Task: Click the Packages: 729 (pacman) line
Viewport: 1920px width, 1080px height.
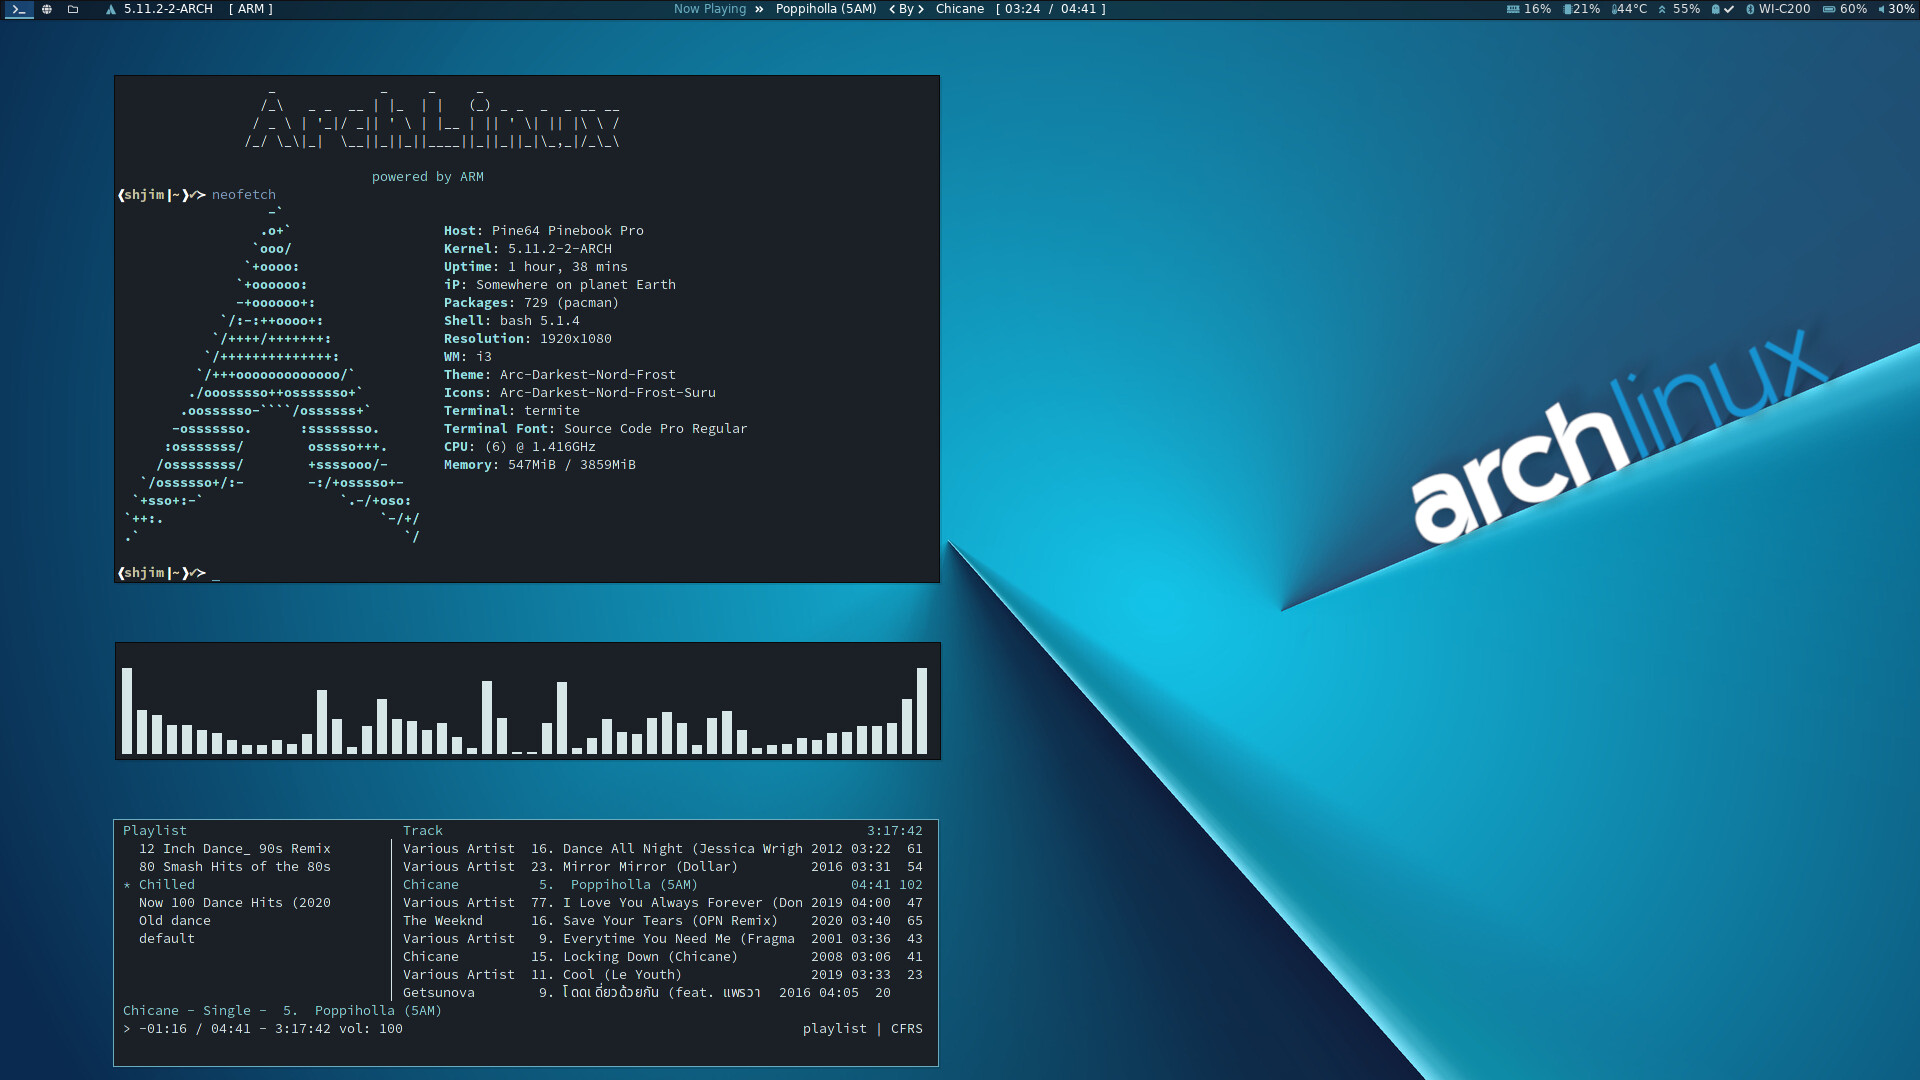Action: click(x=532, y=303)
